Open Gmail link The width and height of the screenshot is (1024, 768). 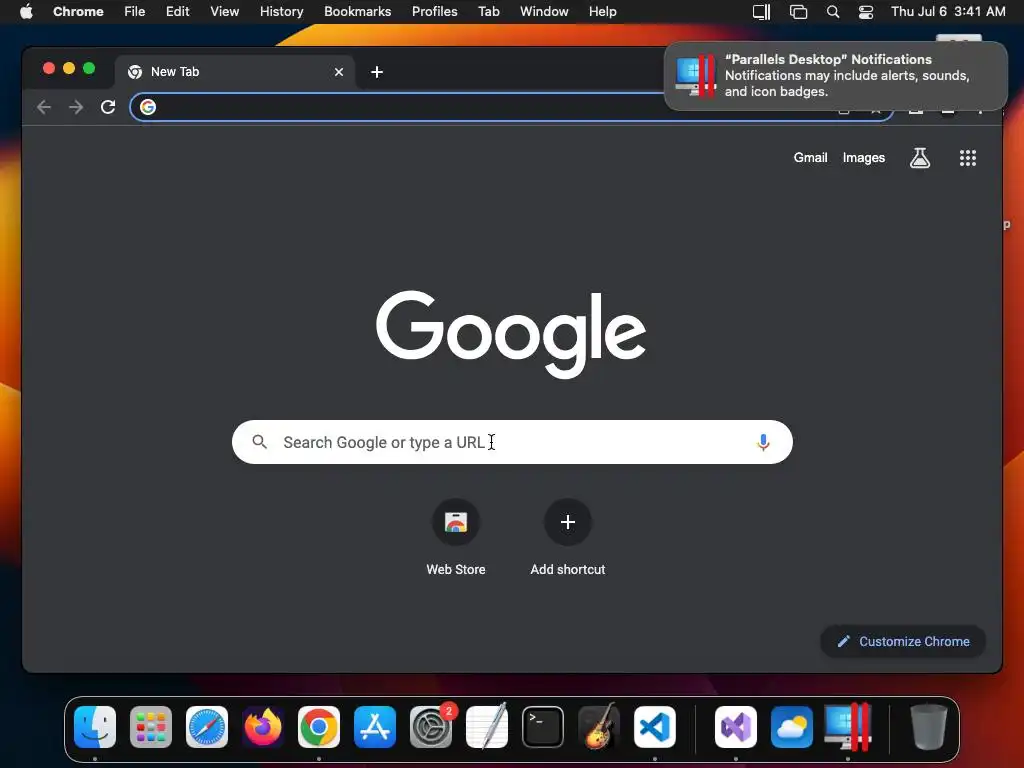[x=810, y=157]
